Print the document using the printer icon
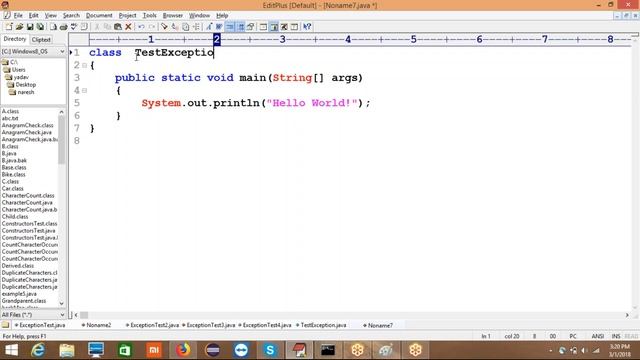The height and width of the screenshot is (360, 640). (x=63, y=27)
